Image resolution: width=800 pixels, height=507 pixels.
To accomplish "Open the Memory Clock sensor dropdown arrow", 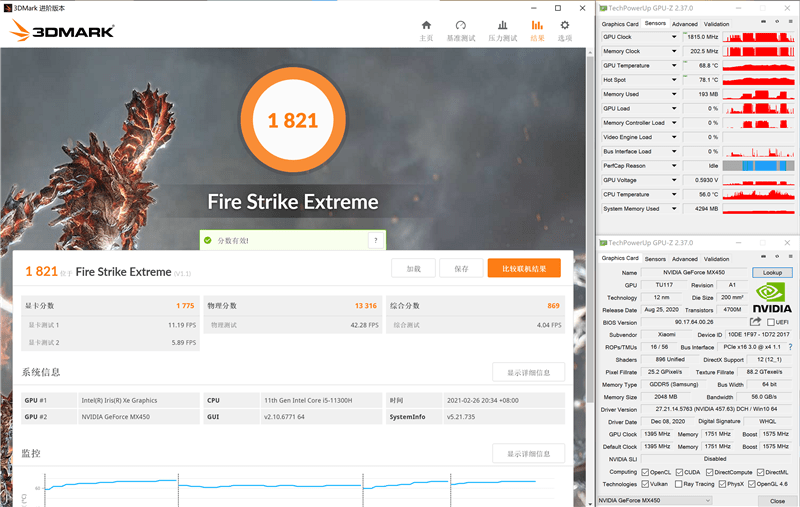I will point(674,51).
